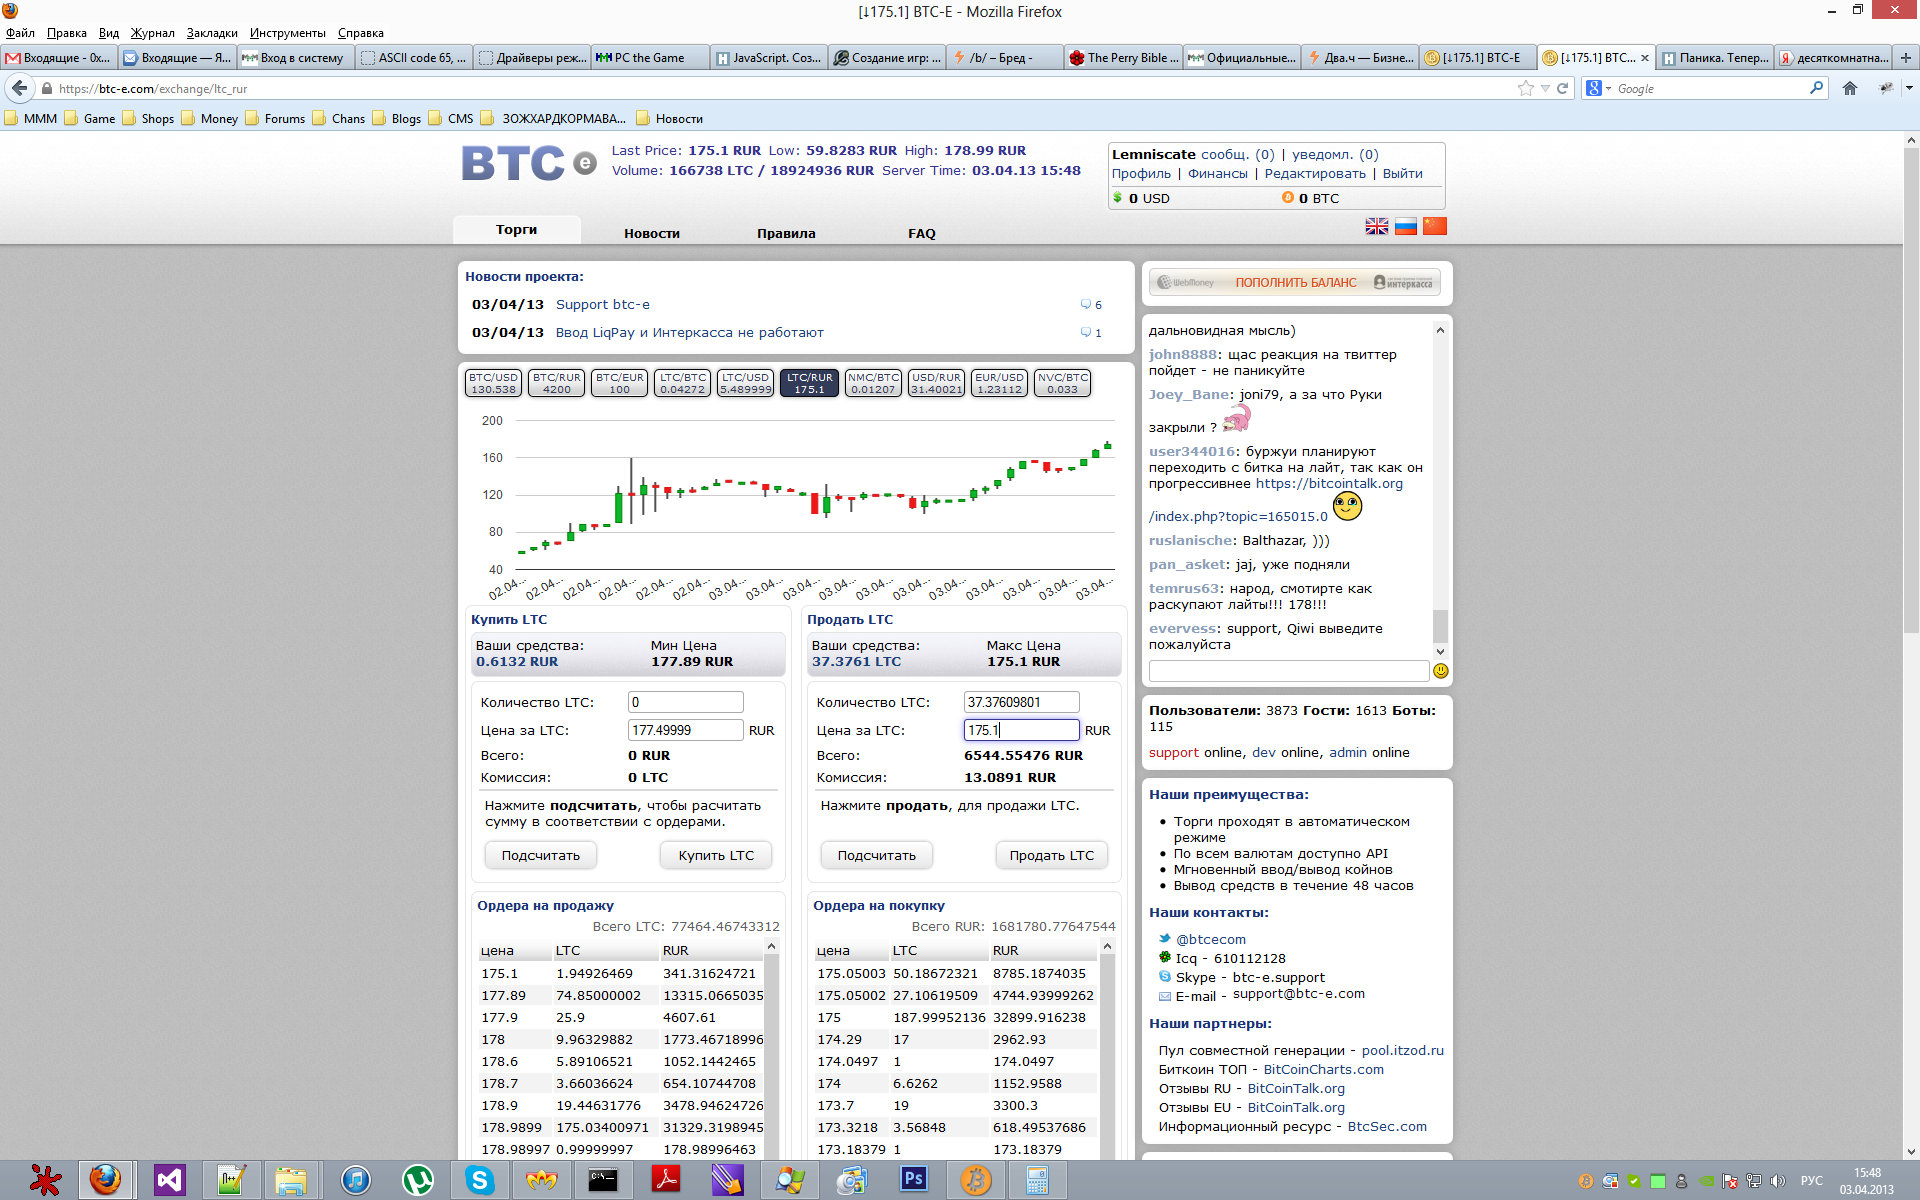The width and height of the screenshot is (1920, 1200).
Task: Open the Support btc-e news link
Action: point(602,304)
